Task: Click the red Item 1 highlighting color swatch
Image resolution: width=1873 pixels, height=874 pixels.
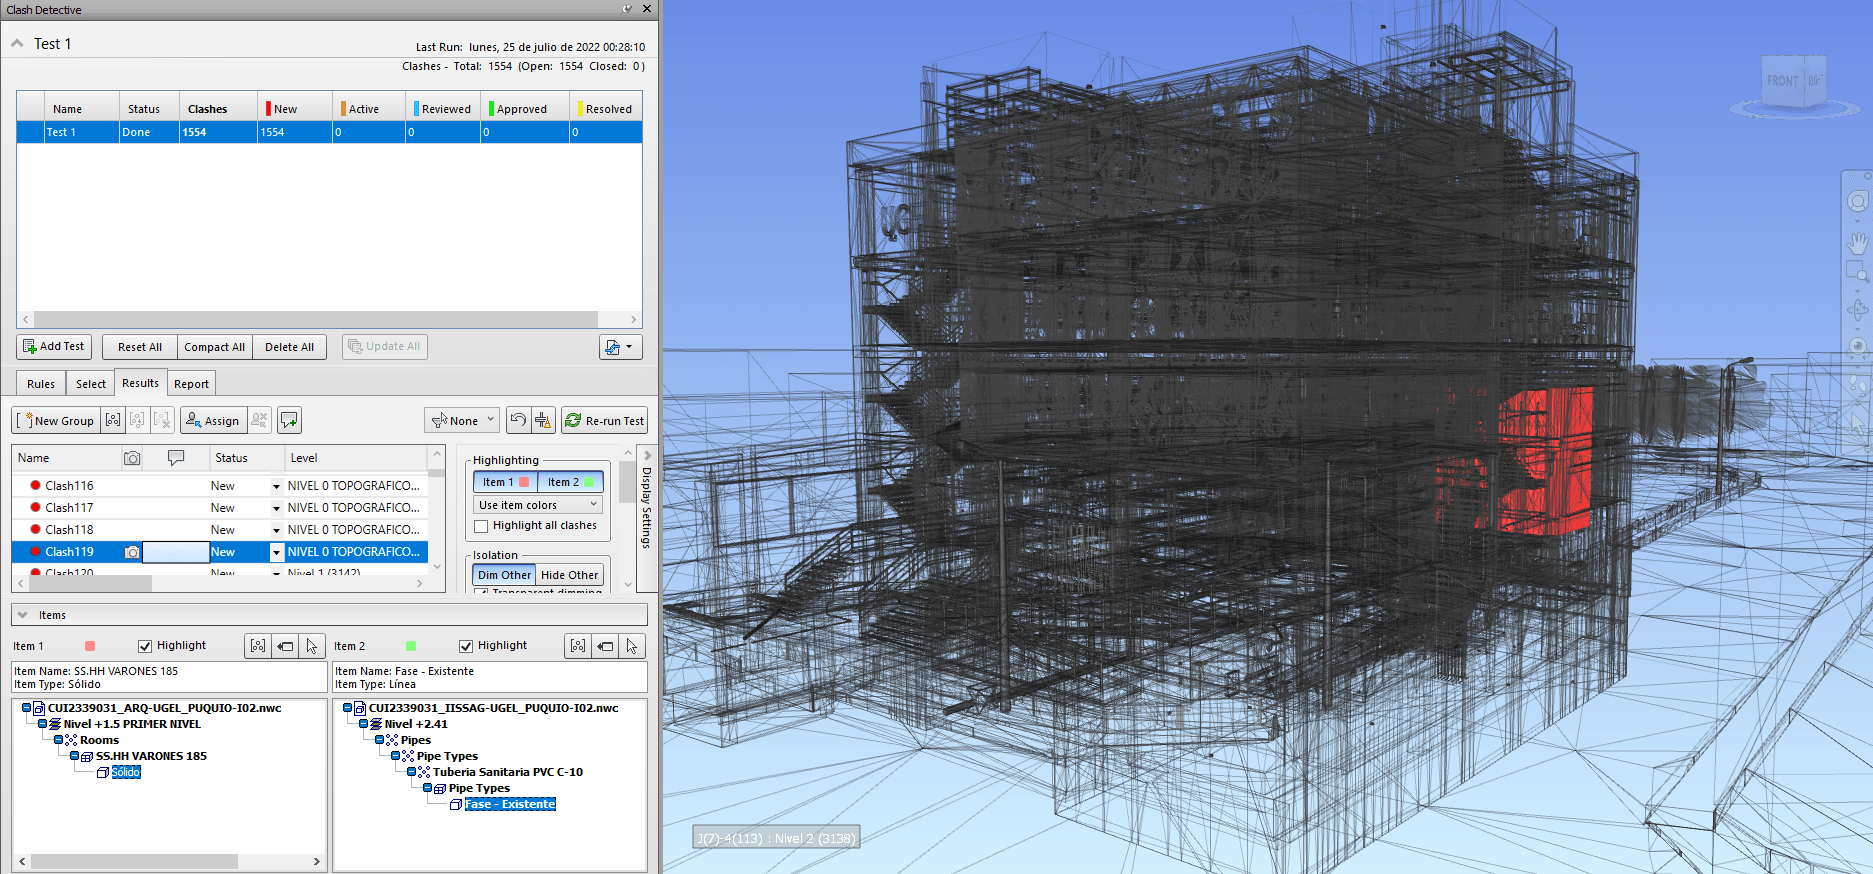Action: coord(524,482)
